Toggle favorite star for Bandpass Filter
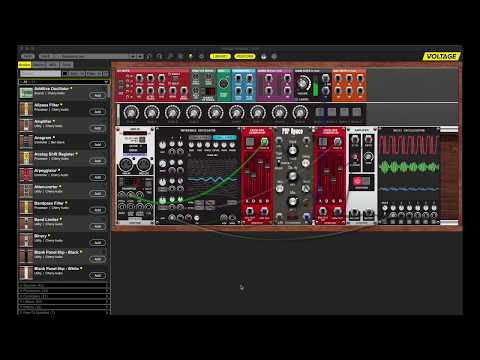 pyautogui.click(x=66, y=203)
